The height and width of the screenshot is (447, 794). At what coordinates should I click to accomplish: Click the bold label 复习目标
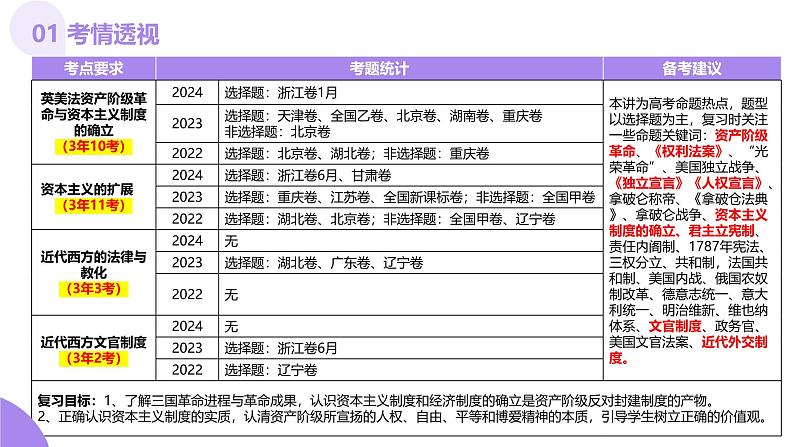point(64,401)
